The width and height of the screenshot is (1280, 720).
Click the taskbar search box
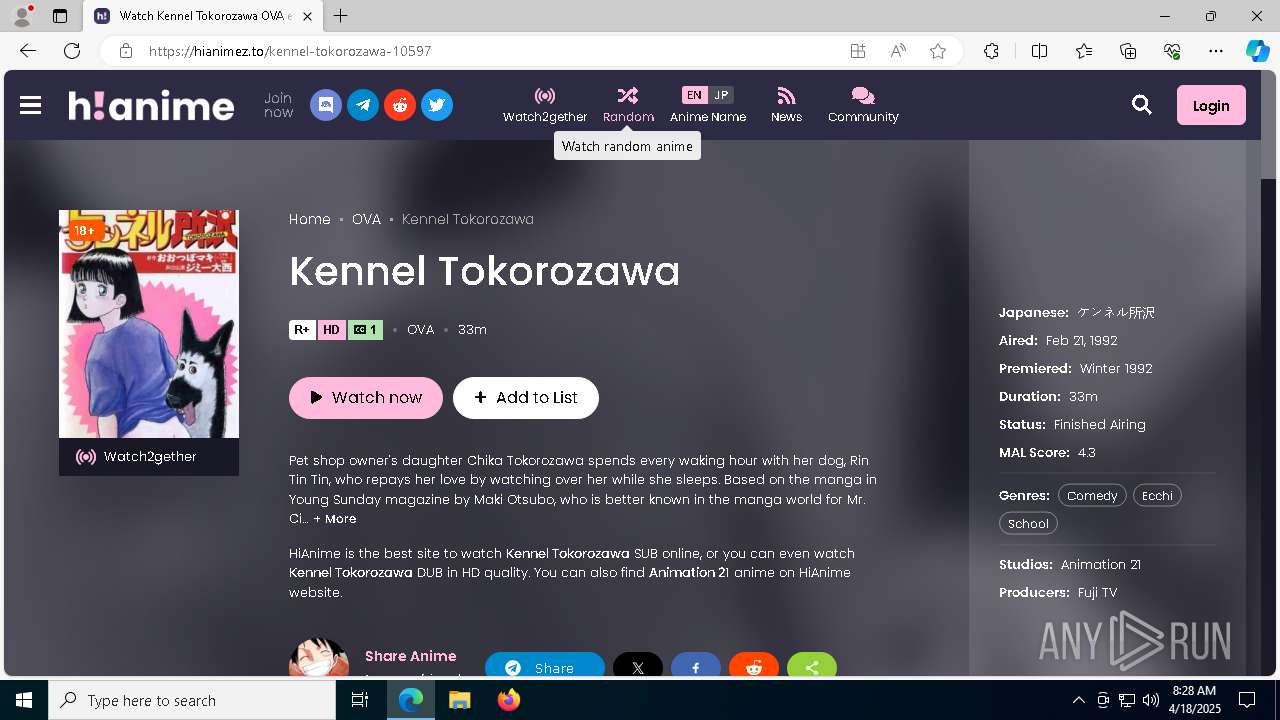click(192, 700)
